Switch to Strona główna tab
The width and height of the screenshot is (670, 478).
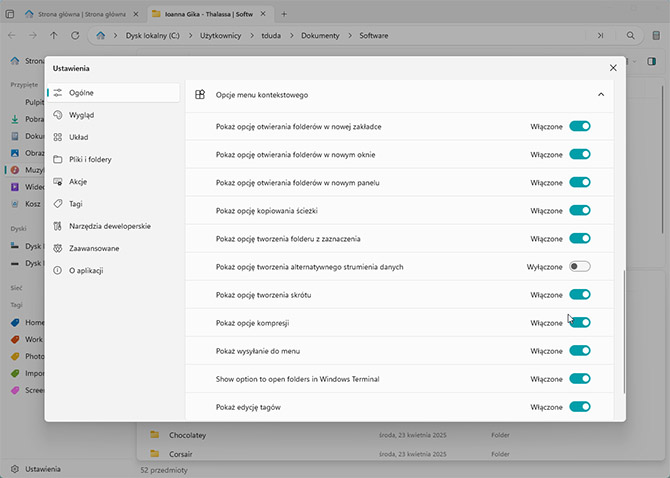pos(81,14)
